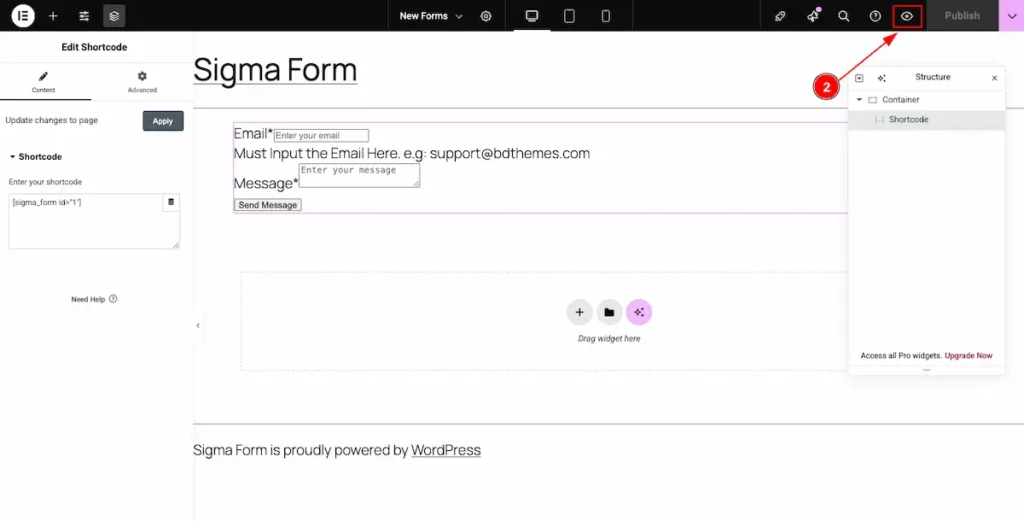Click the Enter your email field
1024x521 pixels.
(x=321, y=135)
